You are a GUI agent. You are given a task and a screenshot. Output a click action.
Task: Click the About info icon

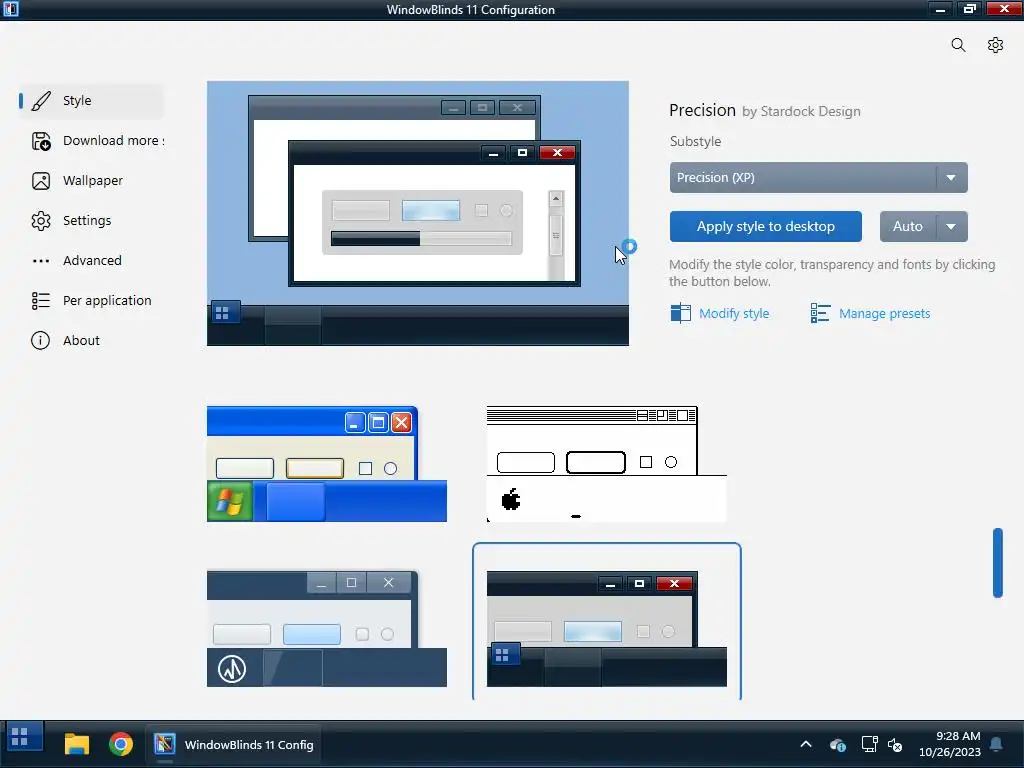[x=40, y=340]
